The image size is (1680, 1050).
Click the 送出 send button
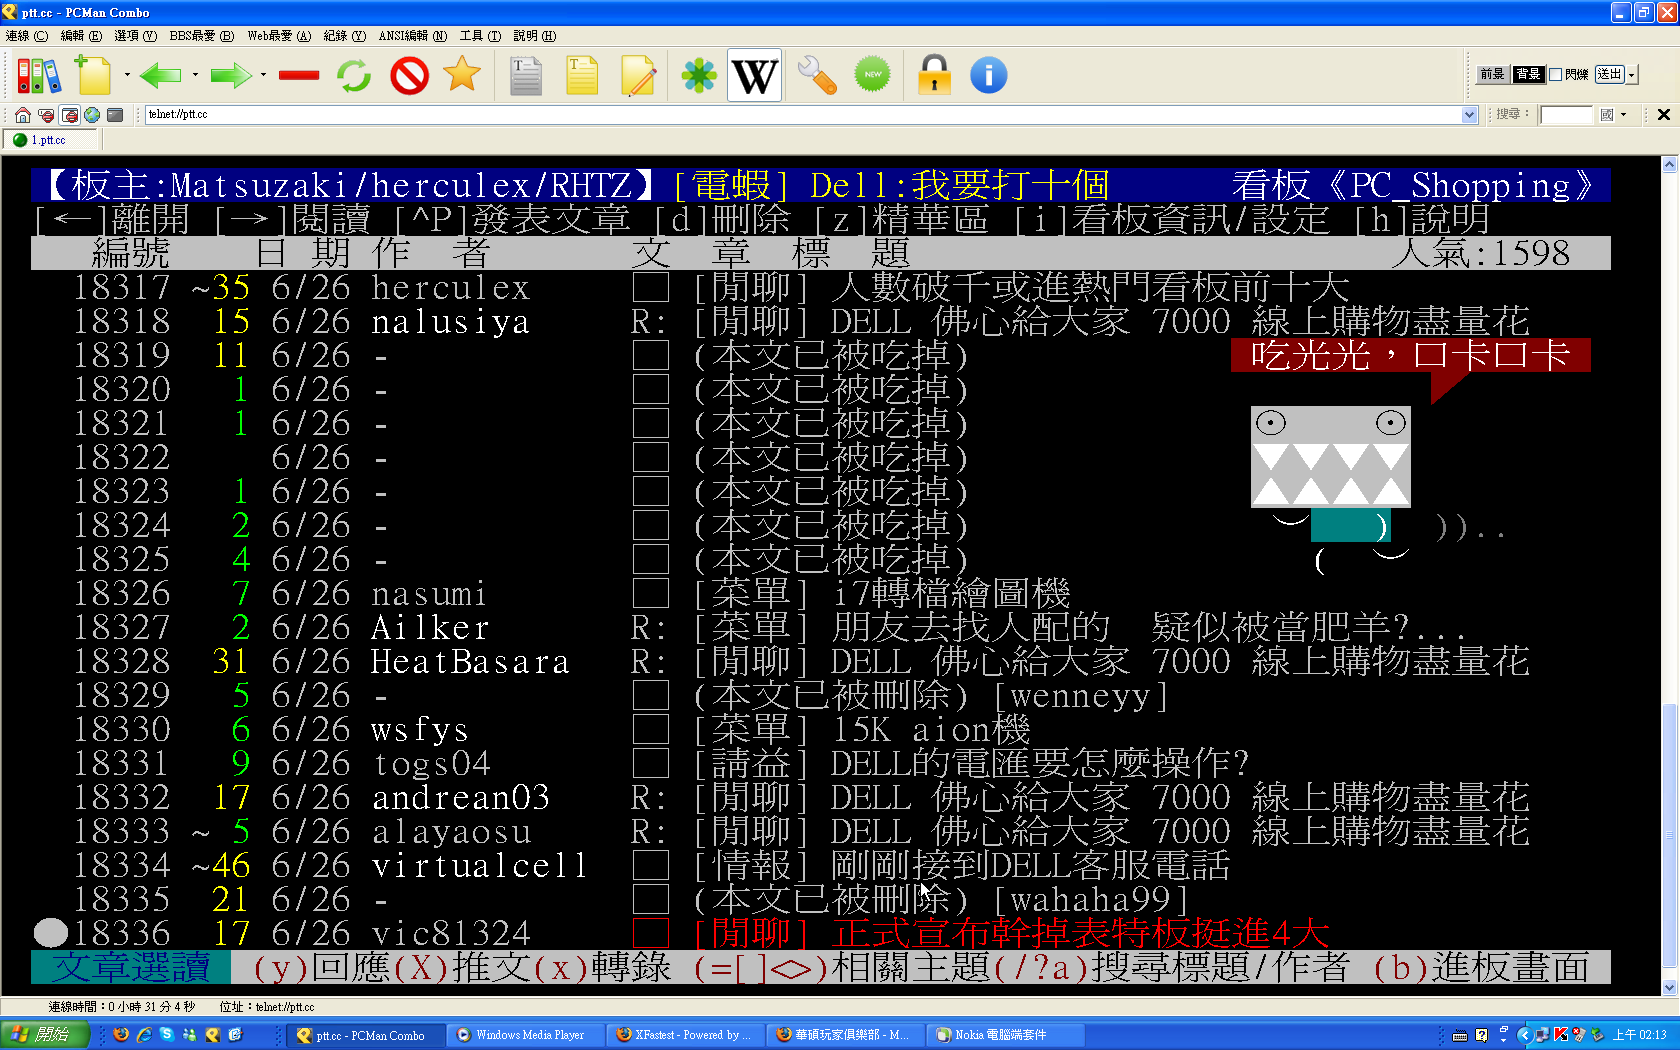click(1609, 75)
